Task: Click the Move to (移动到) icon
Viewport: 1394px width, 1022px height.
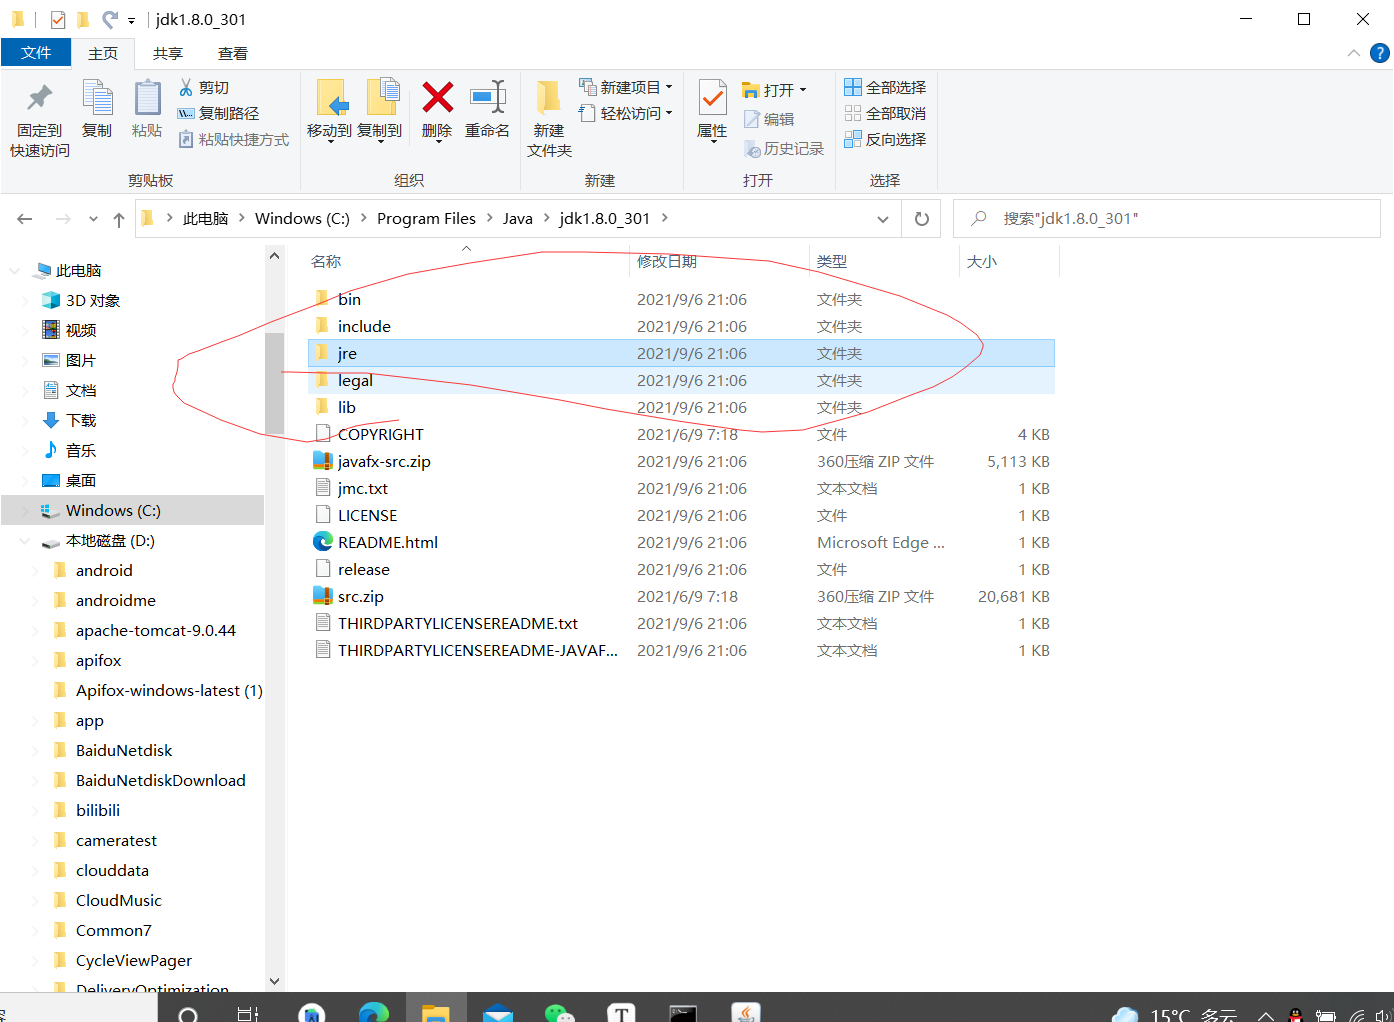Action: click(331, 98)
